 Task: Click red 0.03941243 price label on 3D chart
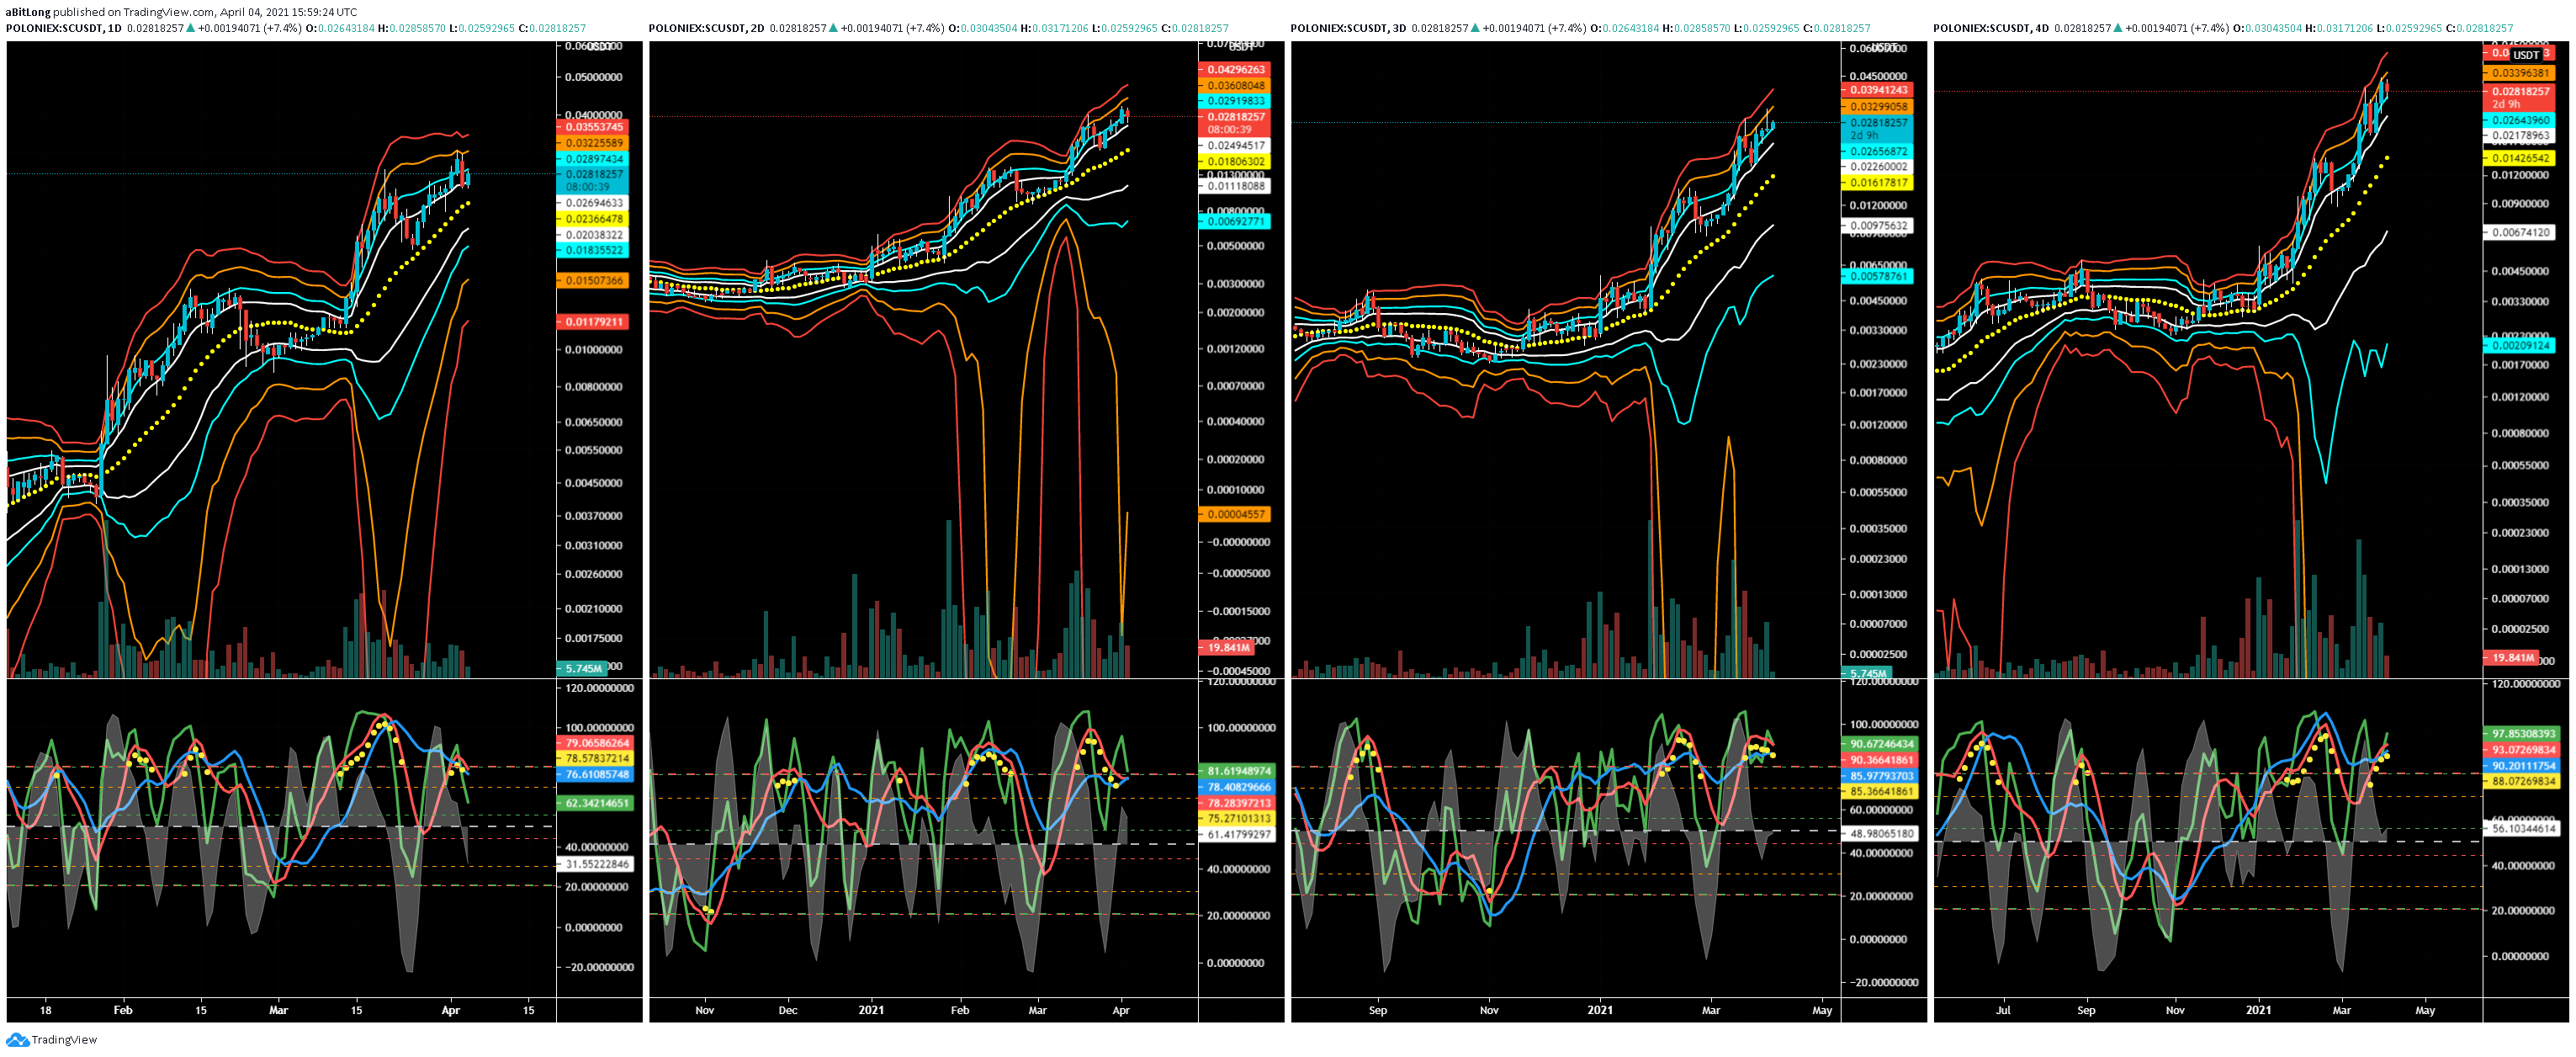pyautogui.click(x=1877, y=90)
